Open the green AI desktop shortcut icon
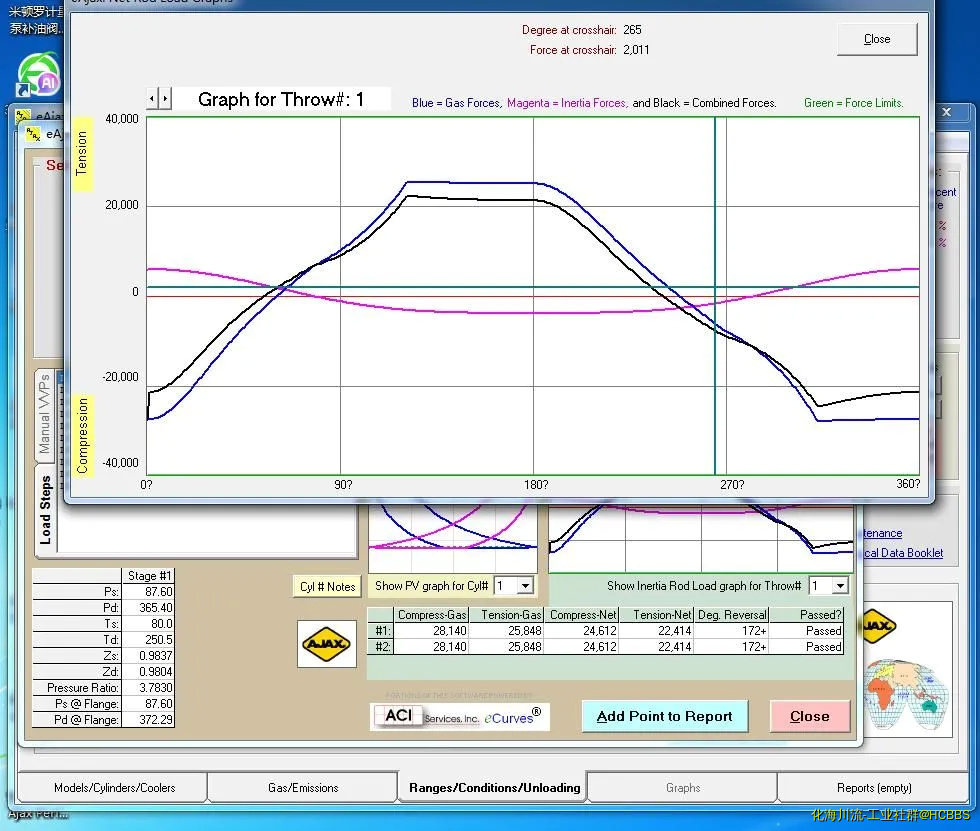980x831 pixels. tap(37, 75)
